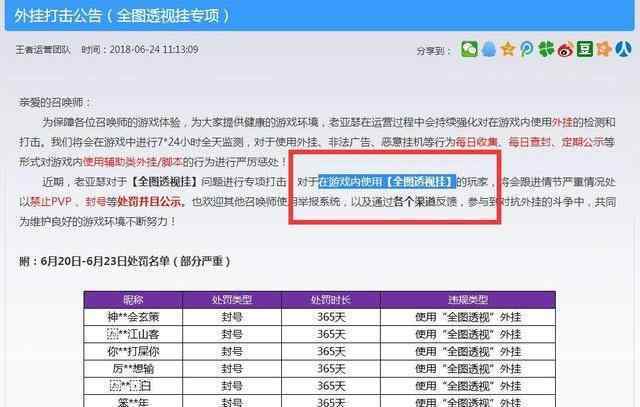
Task: Share to Renren with the blue 人 icon
Action: click(x=621, y=49)
